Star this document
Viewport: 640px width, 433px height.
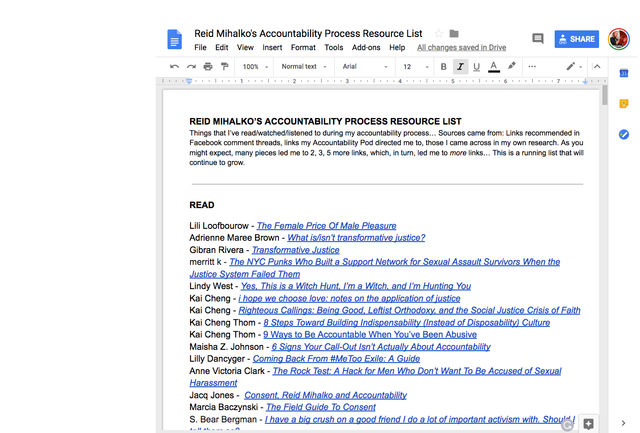coord(439,33)
